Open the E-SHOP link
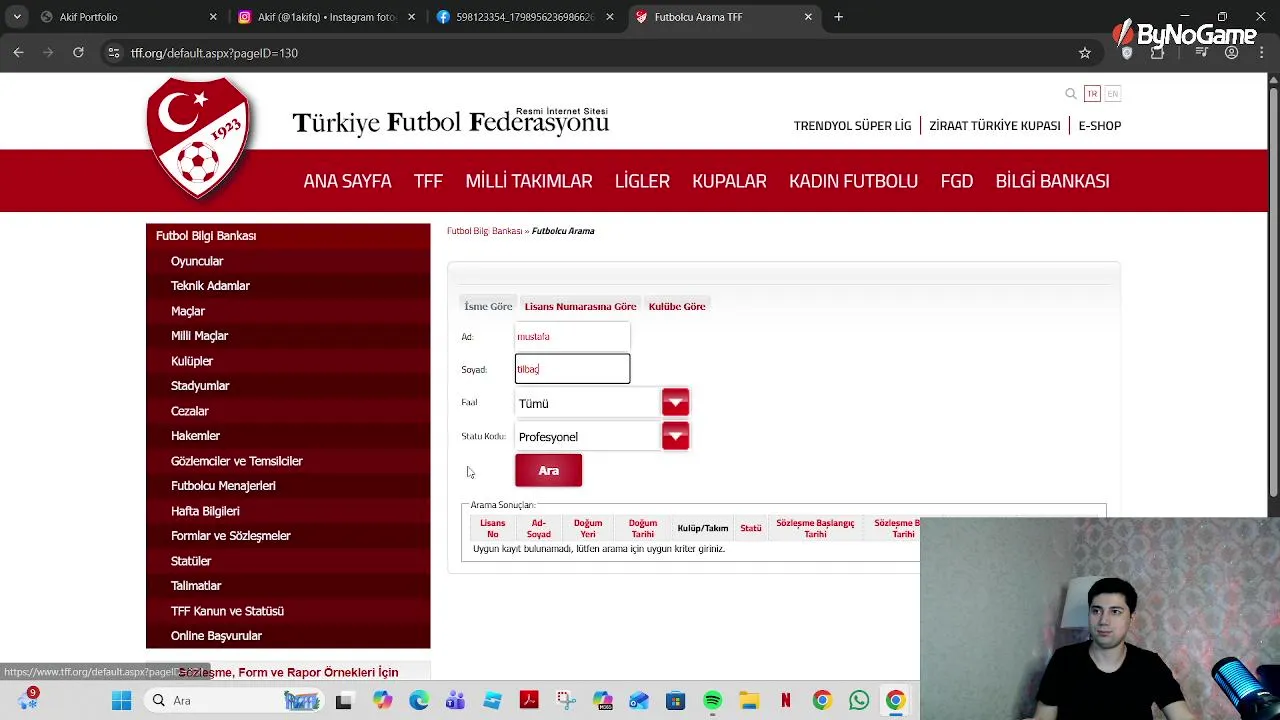The width and height of the screenshot is (1280, 720). pyautogui.click(x=1099, y=126)
